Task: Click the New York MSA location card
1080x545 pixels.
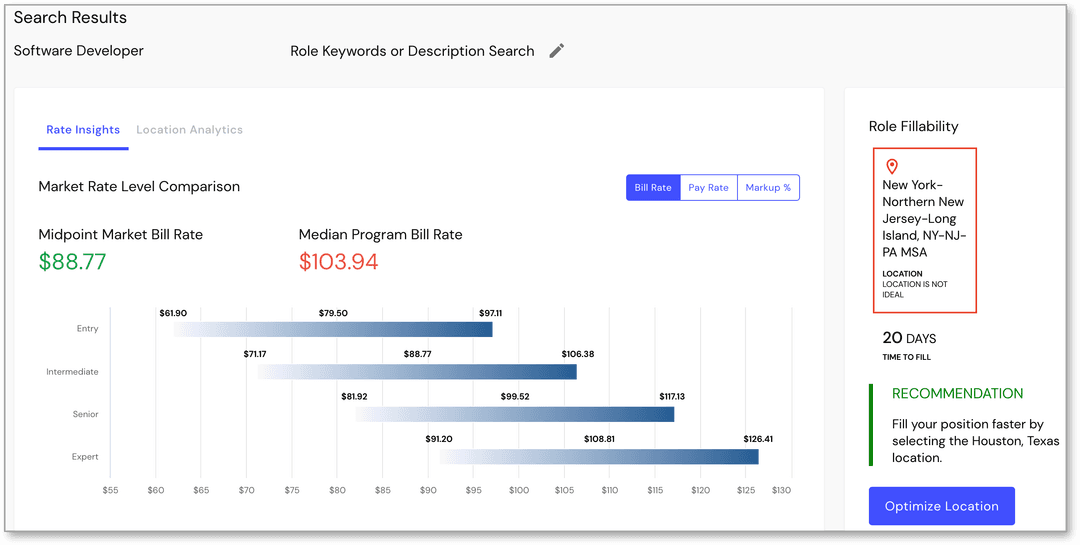Action: tap(924, 230)
